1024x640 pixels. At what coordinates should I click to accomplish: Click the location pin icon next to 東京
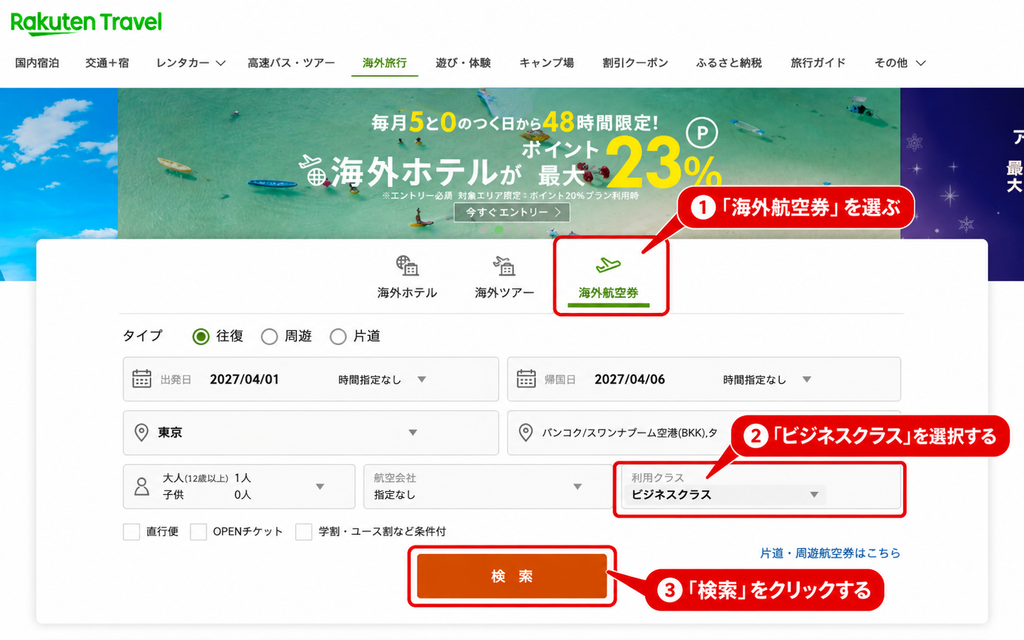[x=141, y=432]
